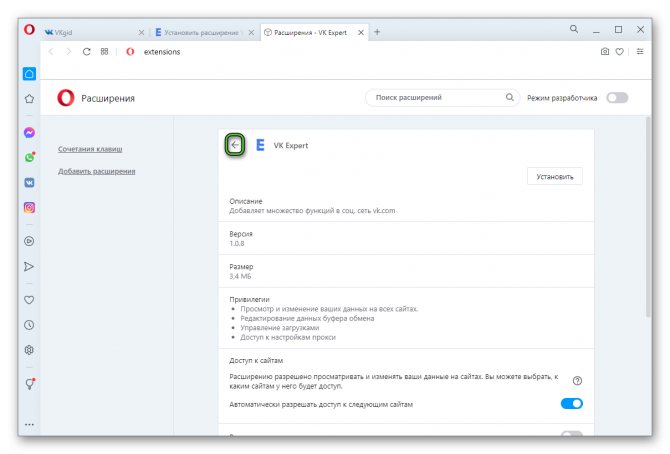Click the Доступ к настройкам прокси privilege
This screenshot has width=670, height=454.
click(288, 337)
